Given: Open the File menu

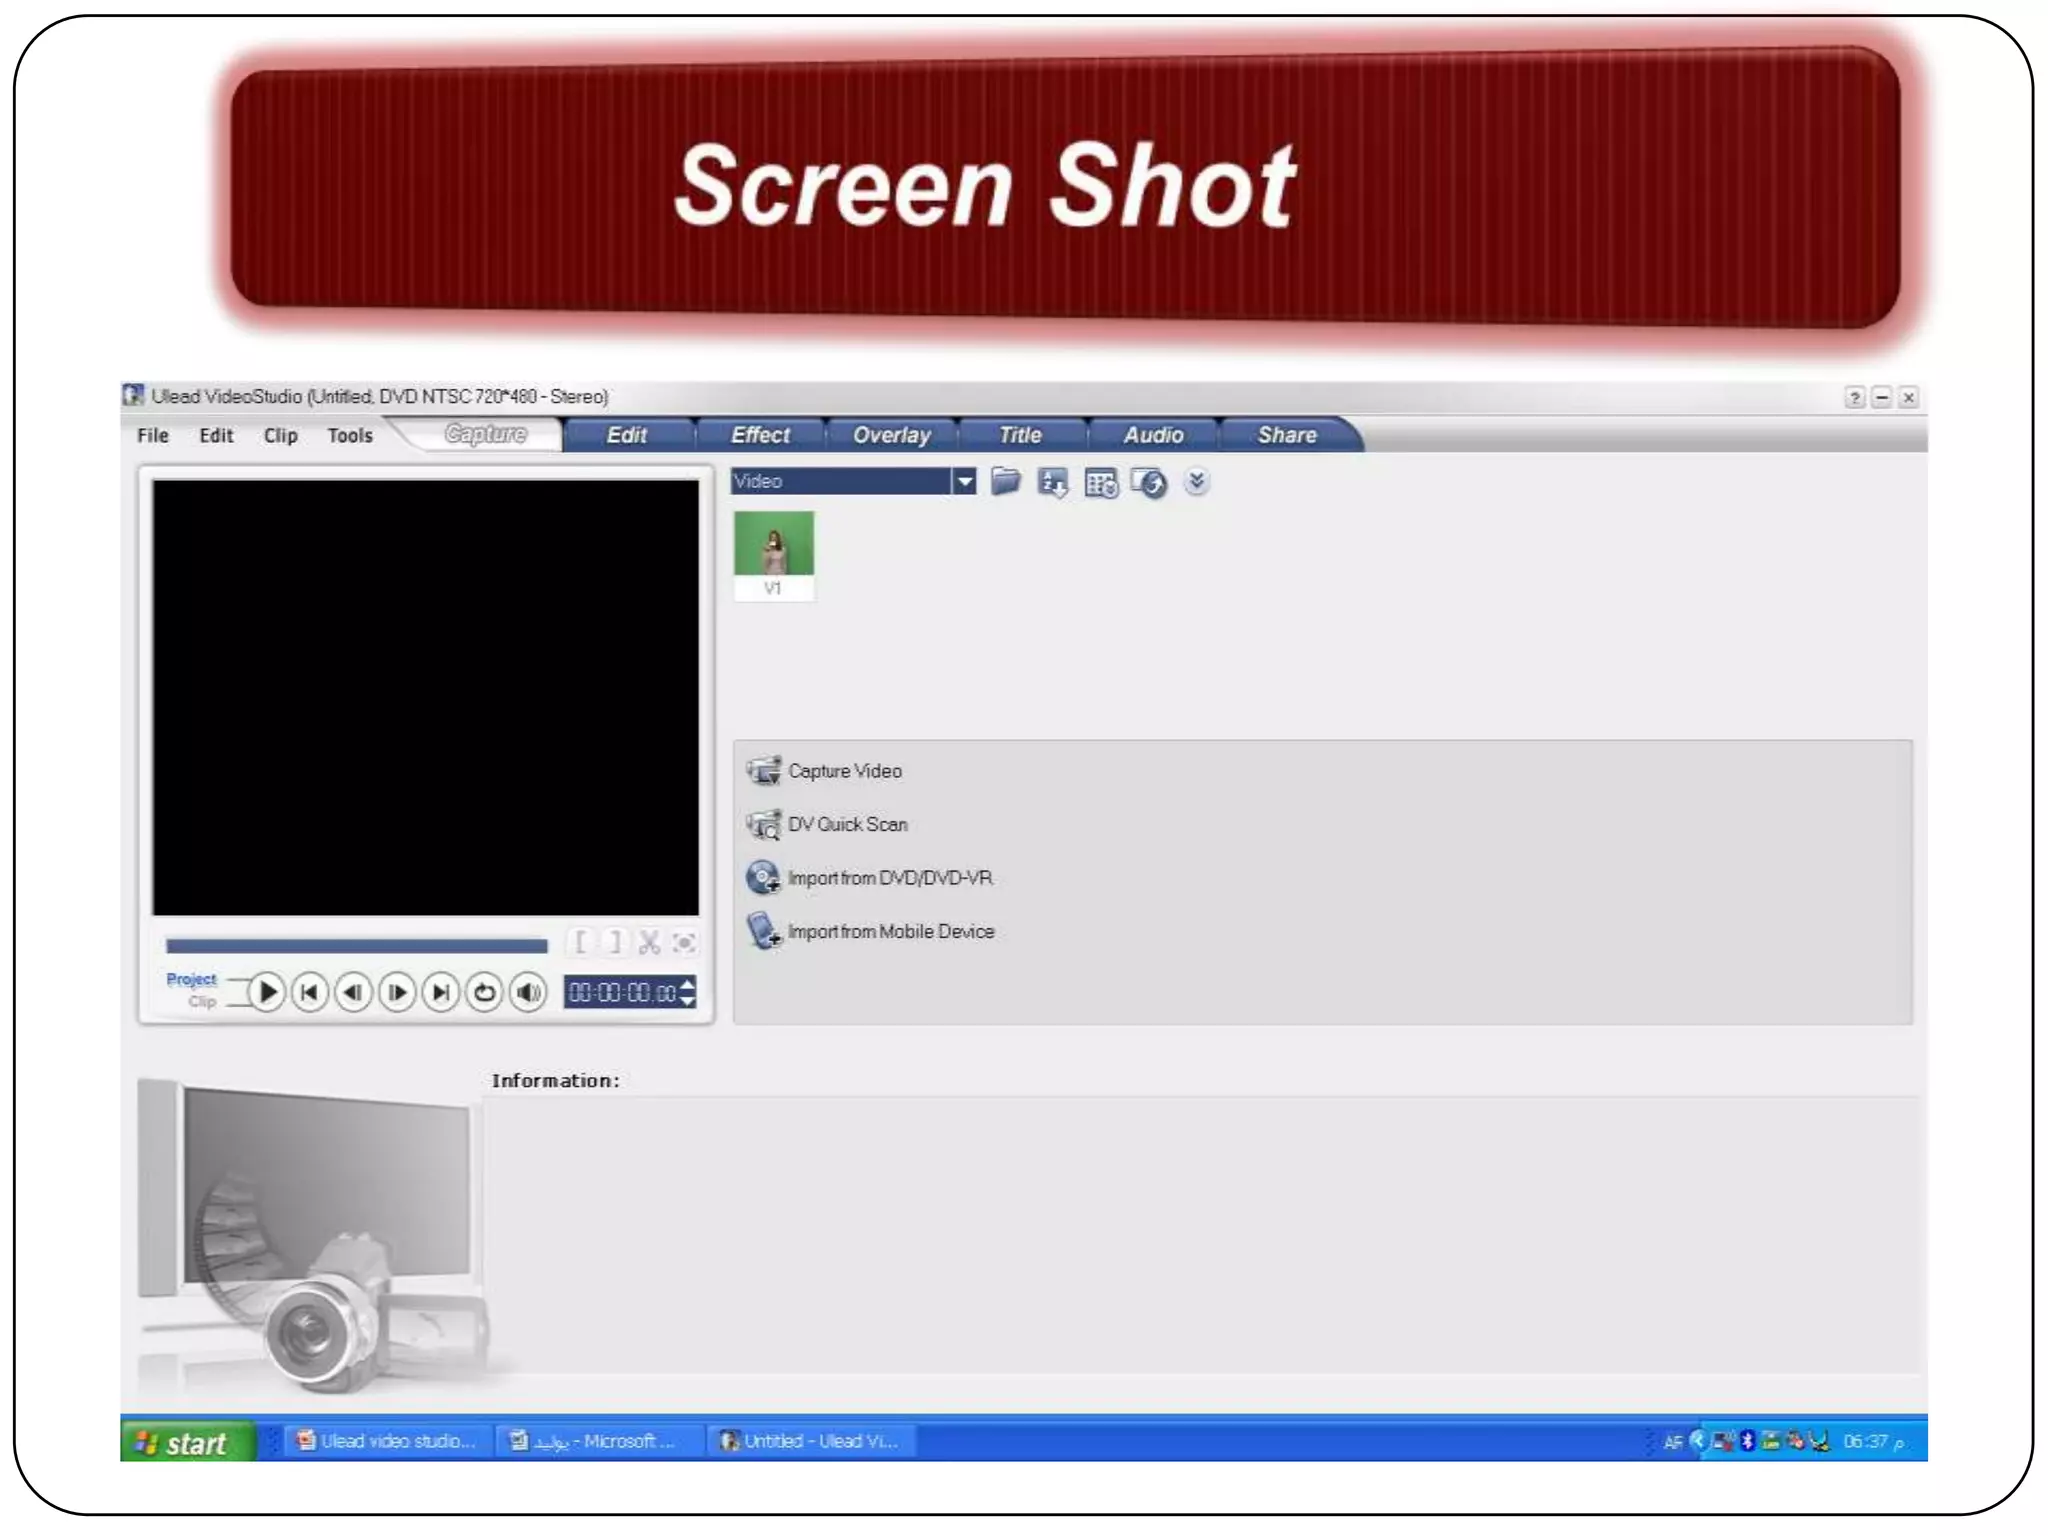Looking at the screenshot, I should tap(153, 435).
